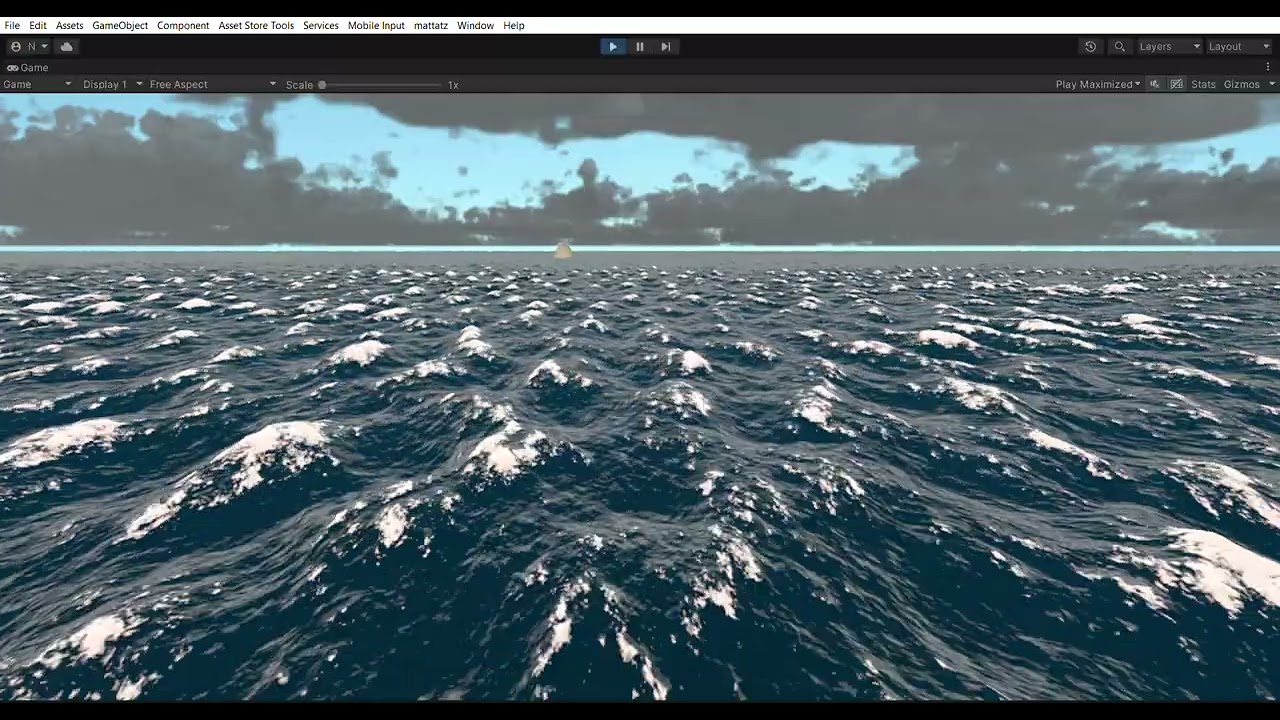Open the Play Maximized dropdown
1280x720 pixels.
click(x=1097, y=85)
